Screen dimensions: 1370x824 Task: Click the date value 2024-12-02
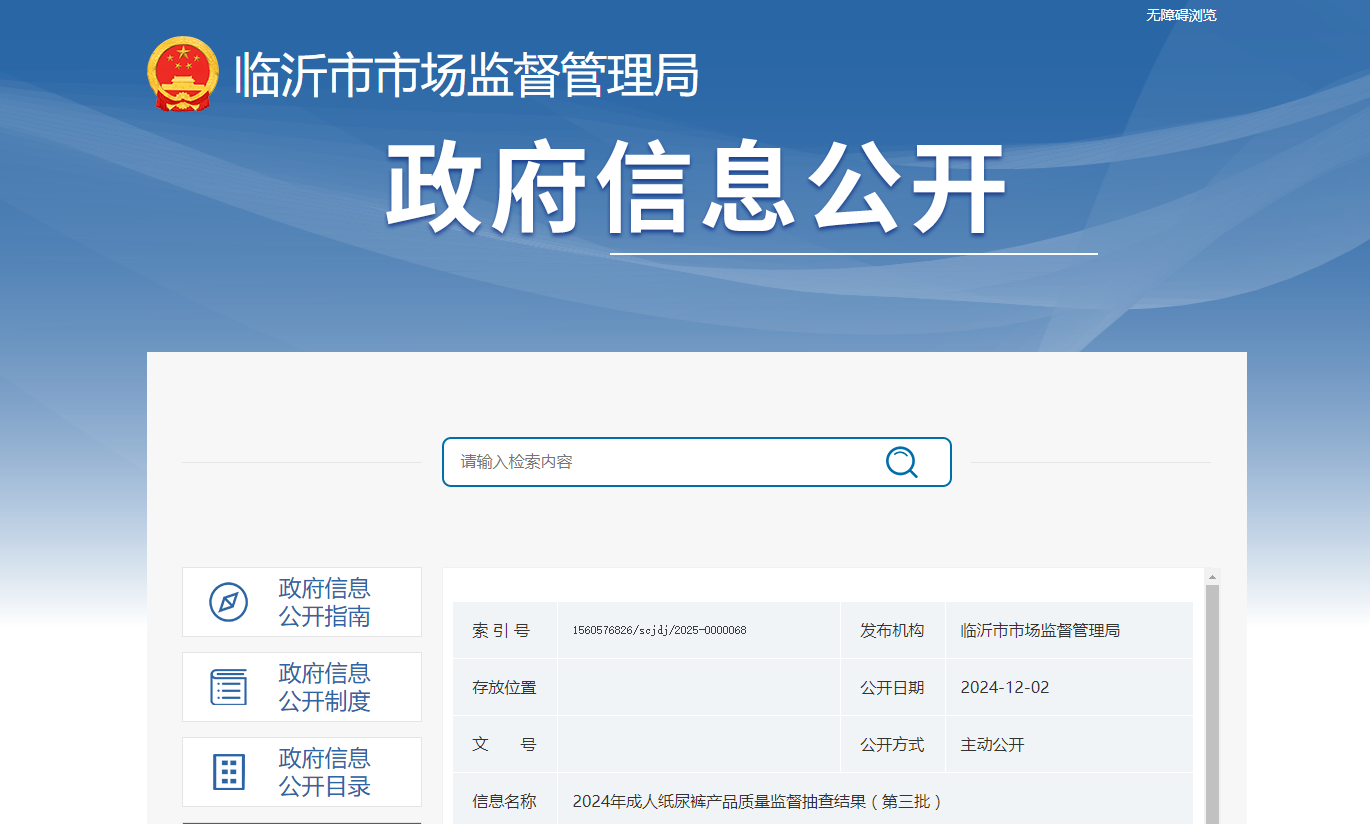pyautogui.click(x=1005, y=687)
